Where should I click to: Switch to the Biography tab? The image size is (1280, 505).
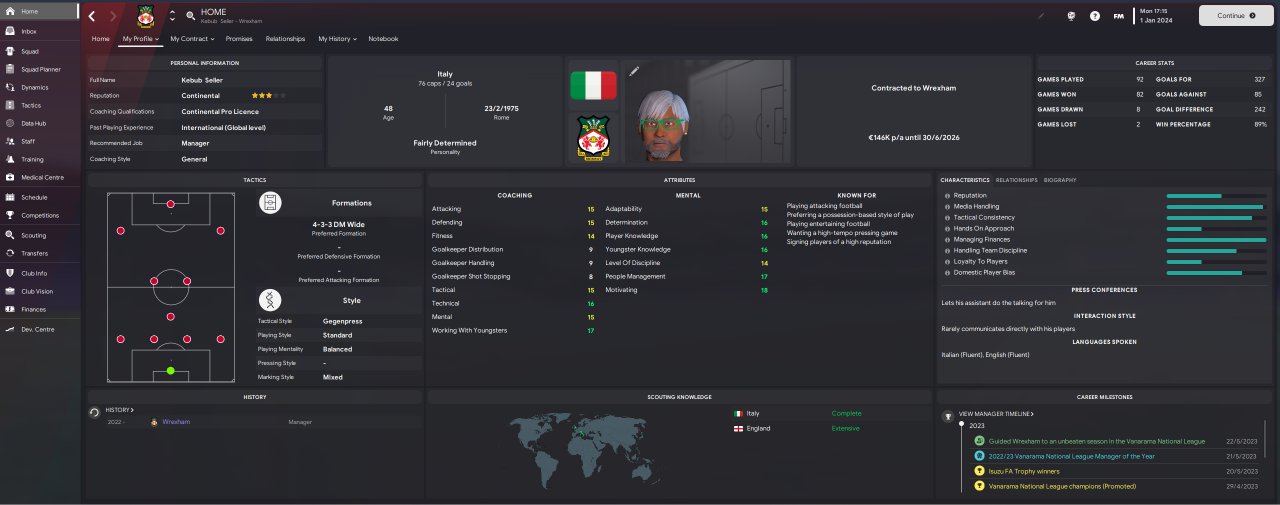[1060, 180]
